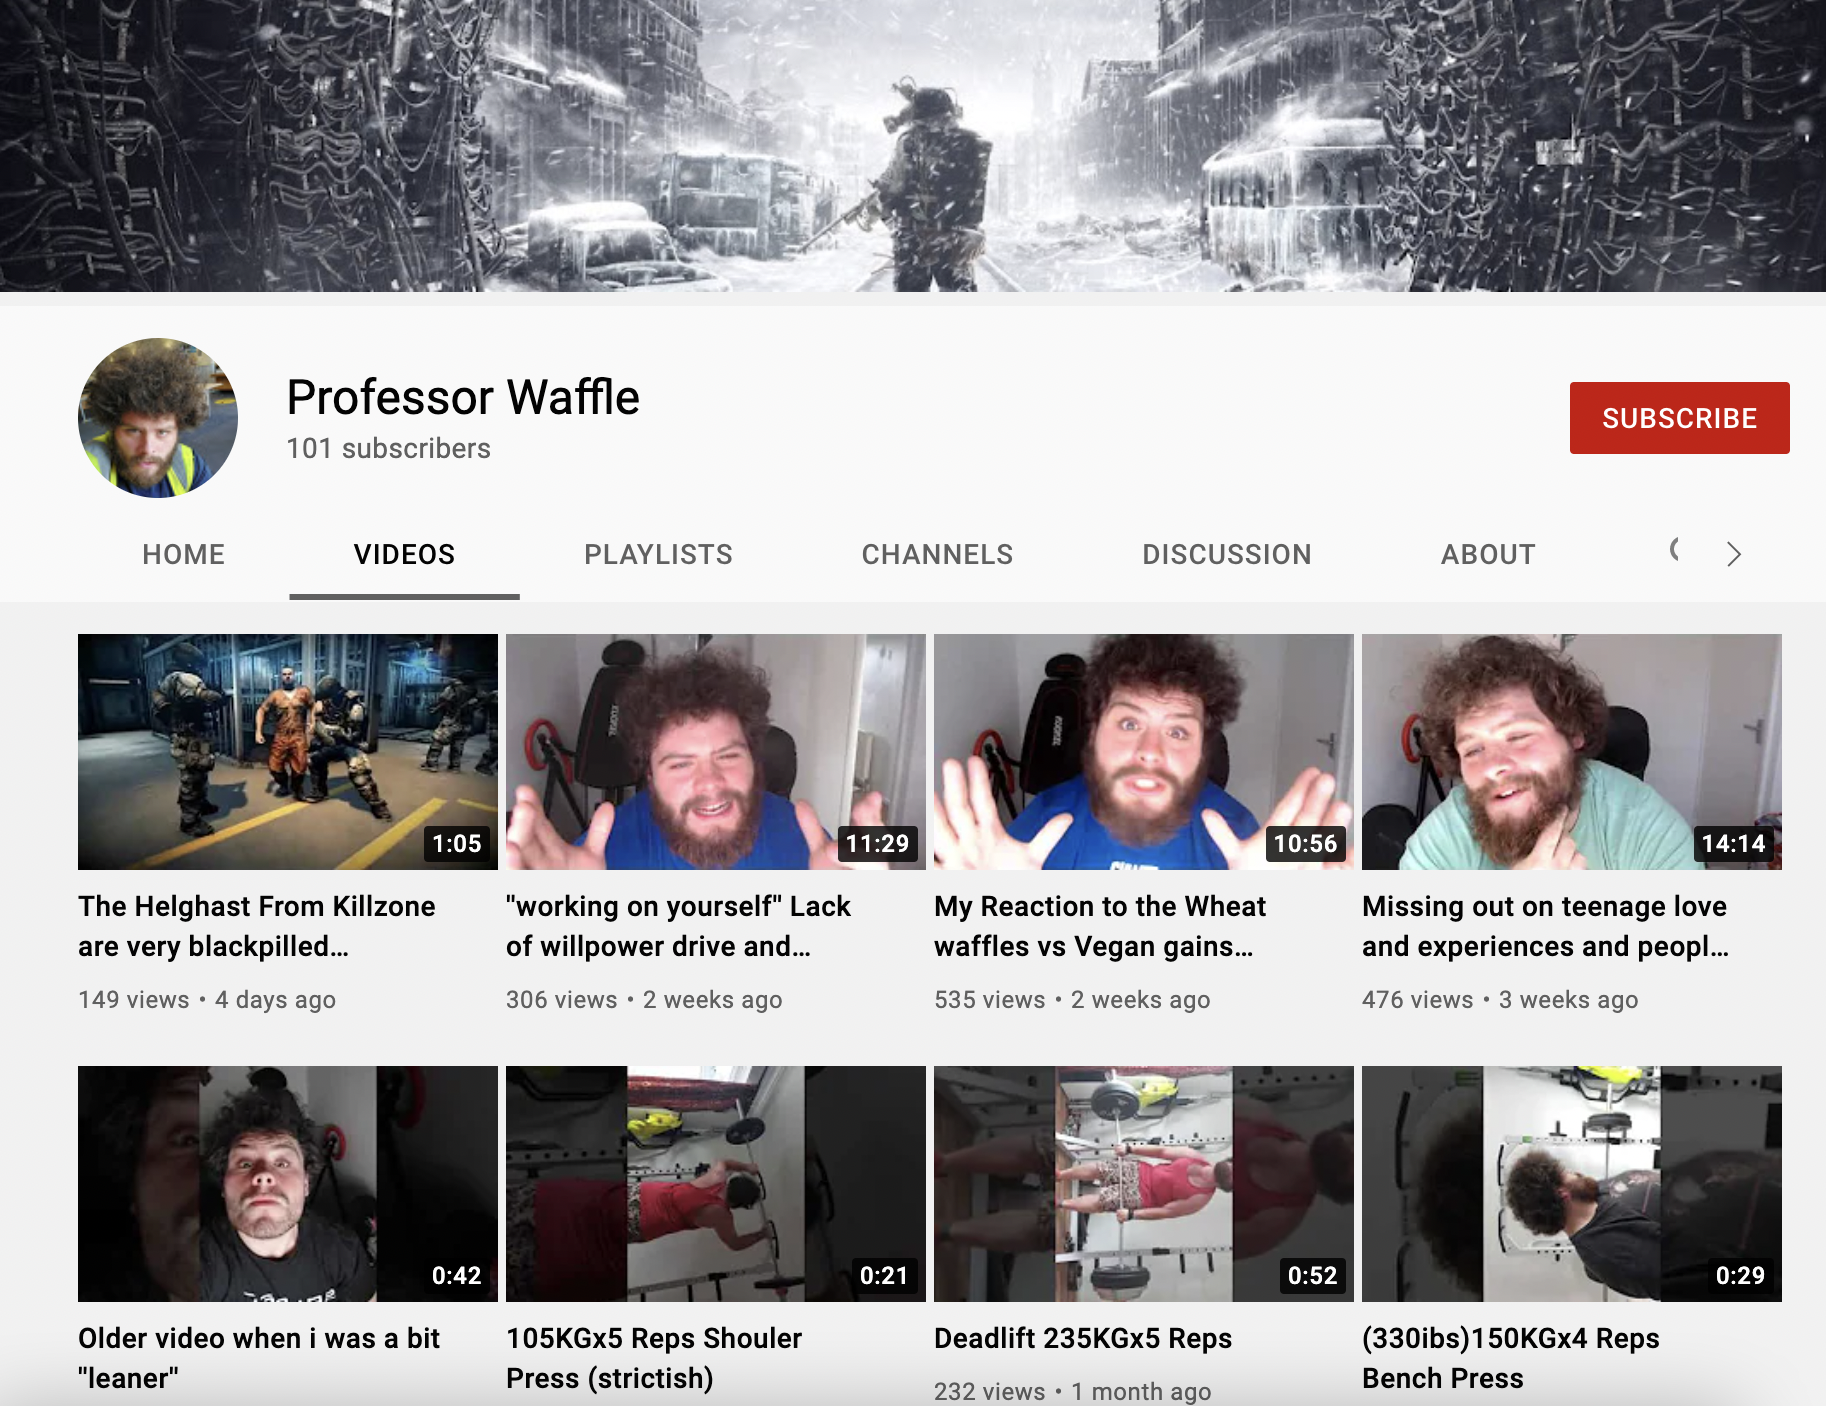Click "149 views • 4 days ago" text
1826x1406 pixels.
(207, 1000)
